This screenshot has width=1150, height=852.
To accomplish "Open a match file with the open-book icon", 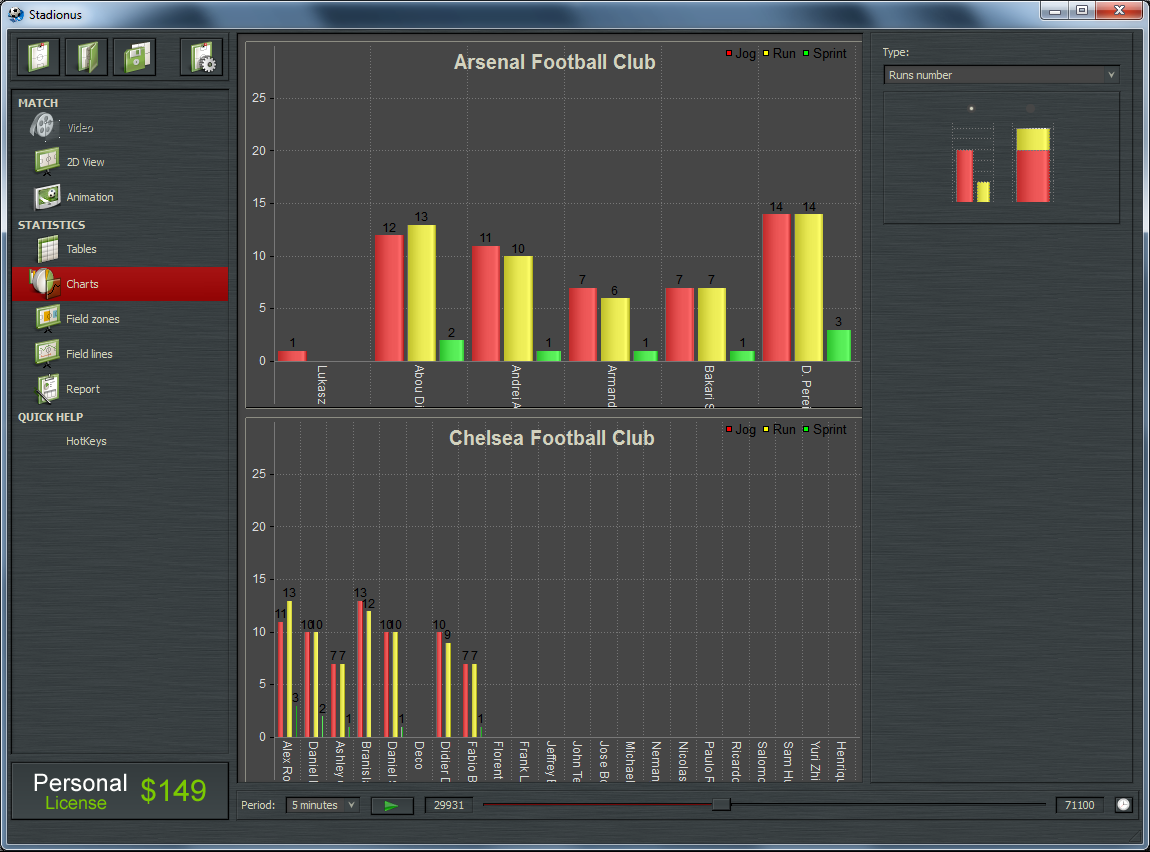I will pos(87,56).
